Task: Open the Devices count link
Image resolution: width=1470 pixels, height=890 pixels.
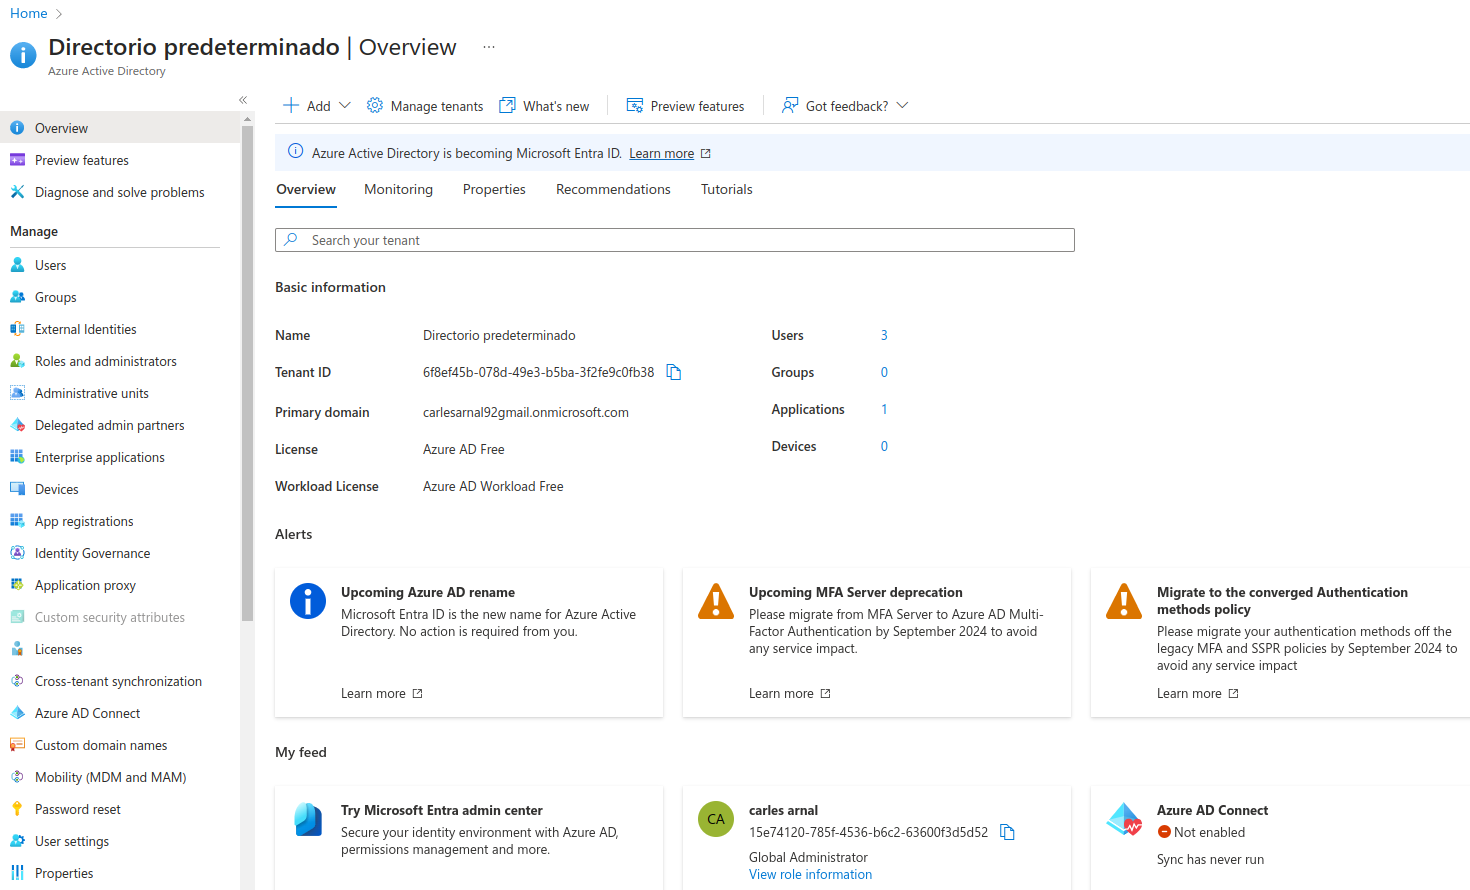Action: [884, 446]
